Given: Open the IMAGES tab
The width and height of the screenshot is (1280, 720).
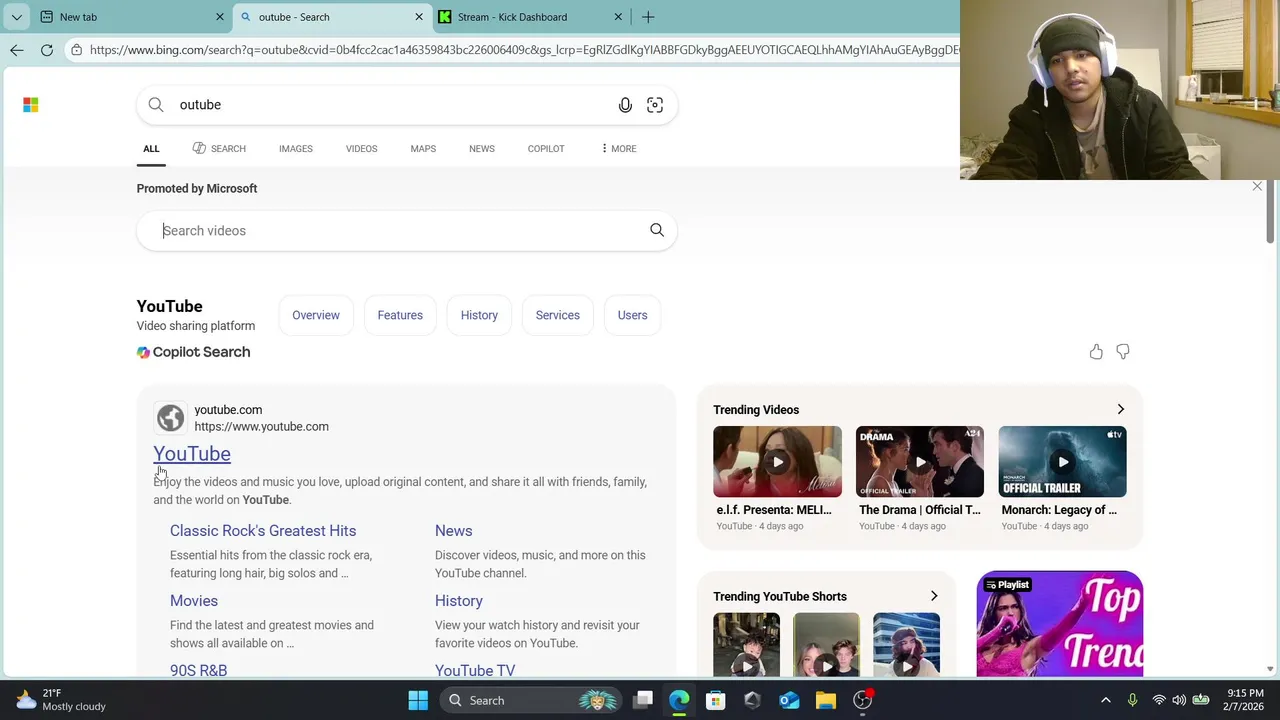Looking at the screenshot, I should [296, 149].
